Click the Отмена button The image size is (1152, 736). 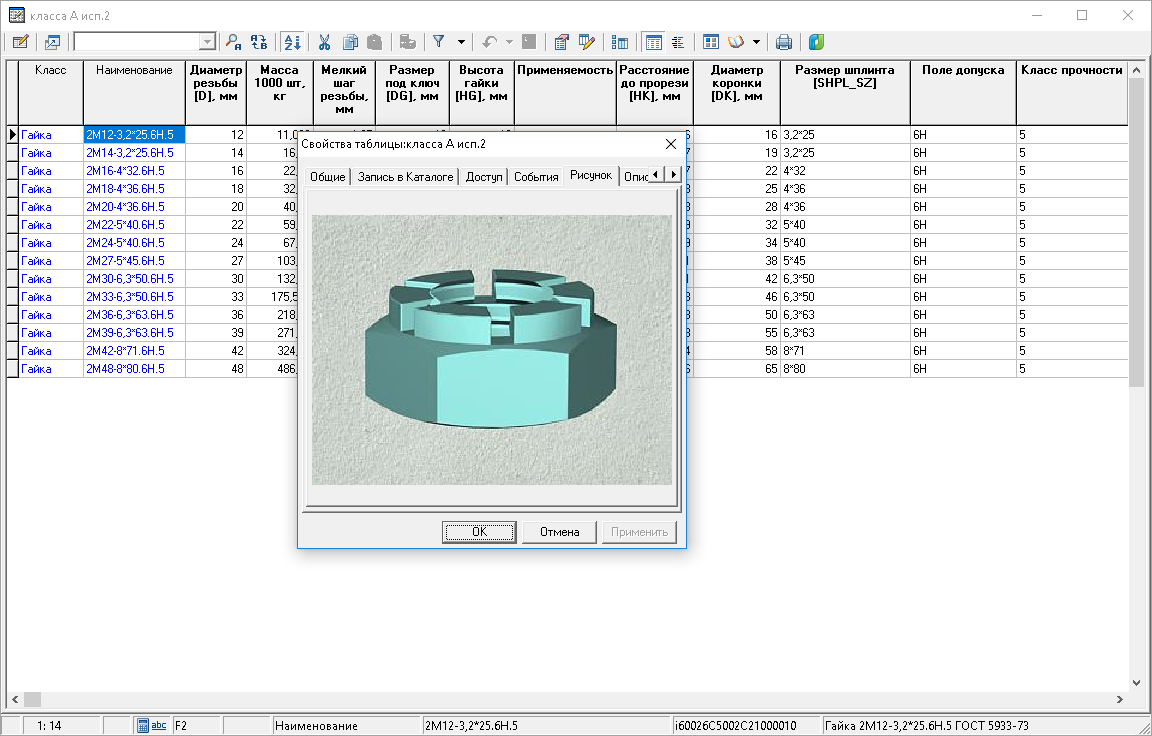(x=559, y=532)
